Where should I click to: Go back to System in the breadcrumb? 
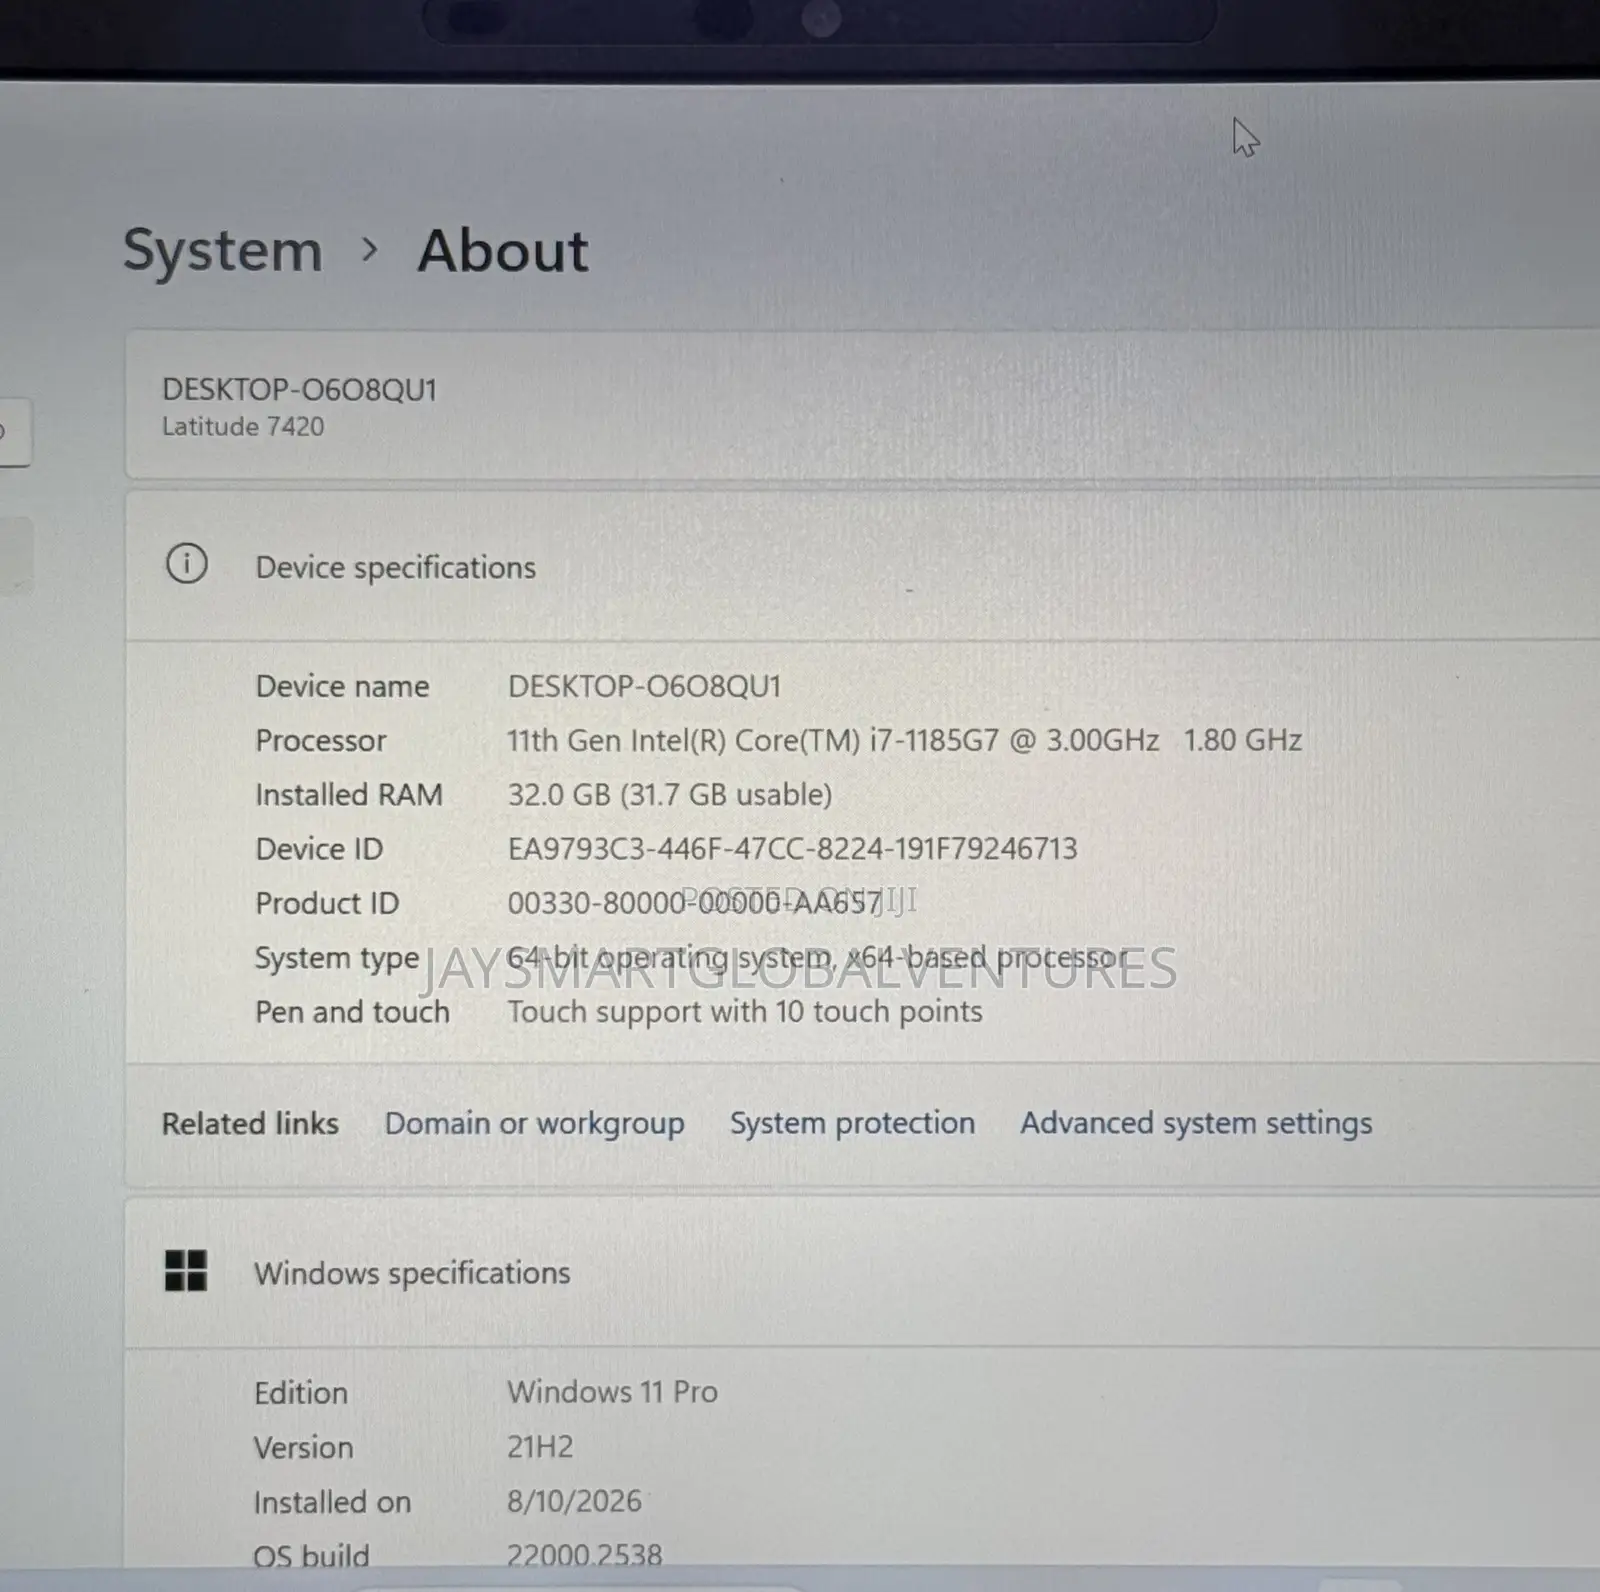(222, 250)
